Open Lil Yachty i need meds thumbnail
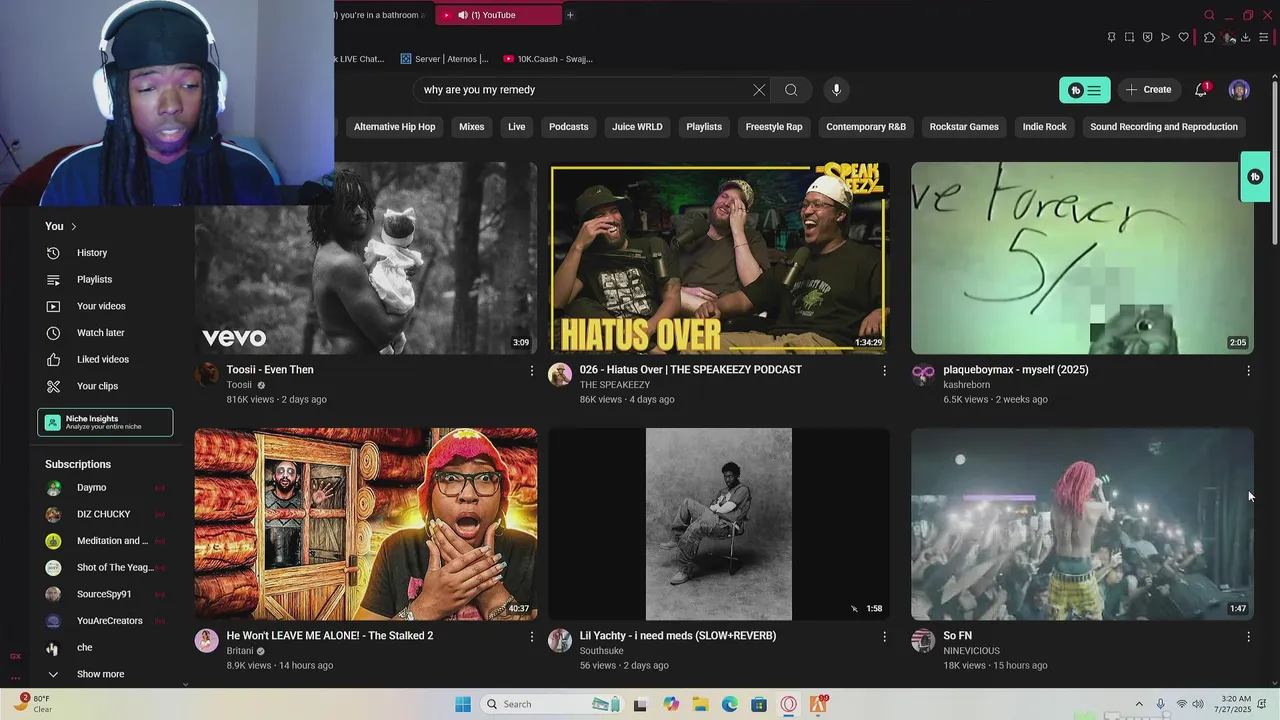The height and width of the screenshot is (720, 1280). (x=719, y=524)
